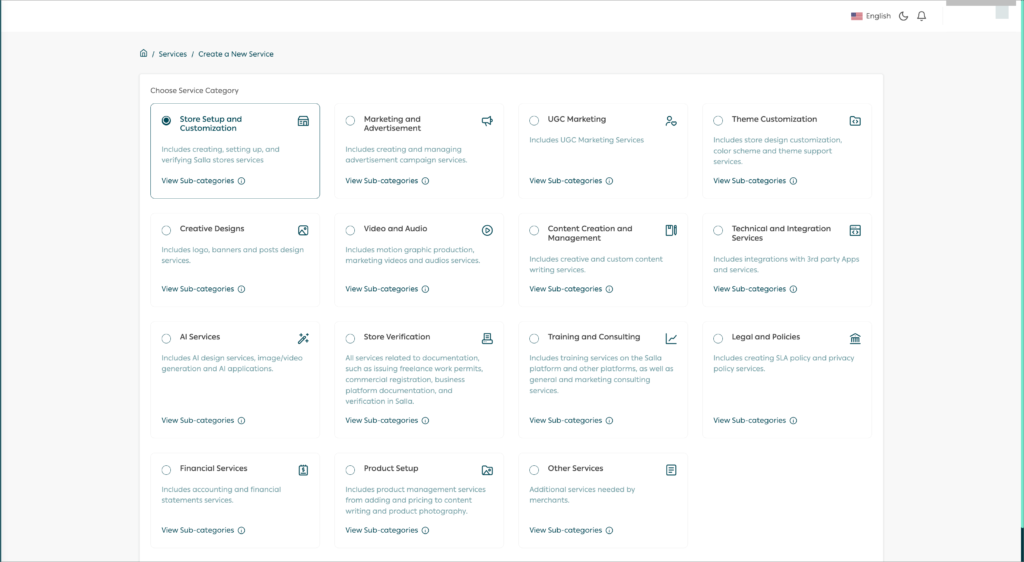Click the Video and Audio play icon
This screenshot has height=562, width=1024.
487,230
